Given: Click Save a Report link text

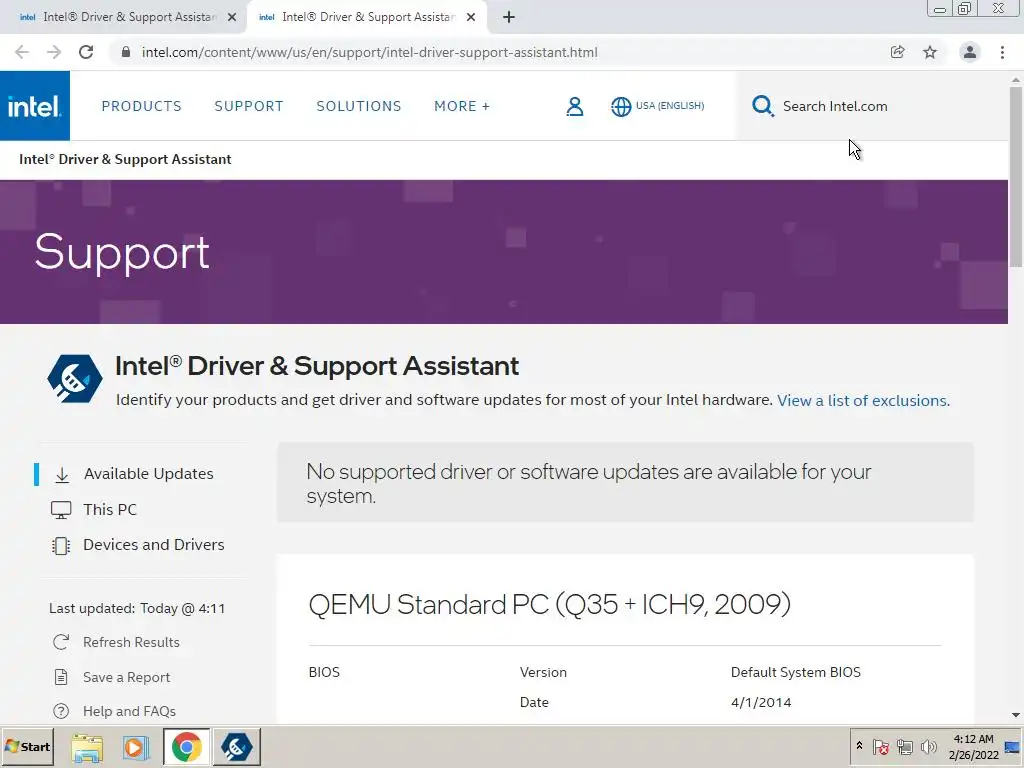Looking at the screenshot, I should click(x=127, y=677).
